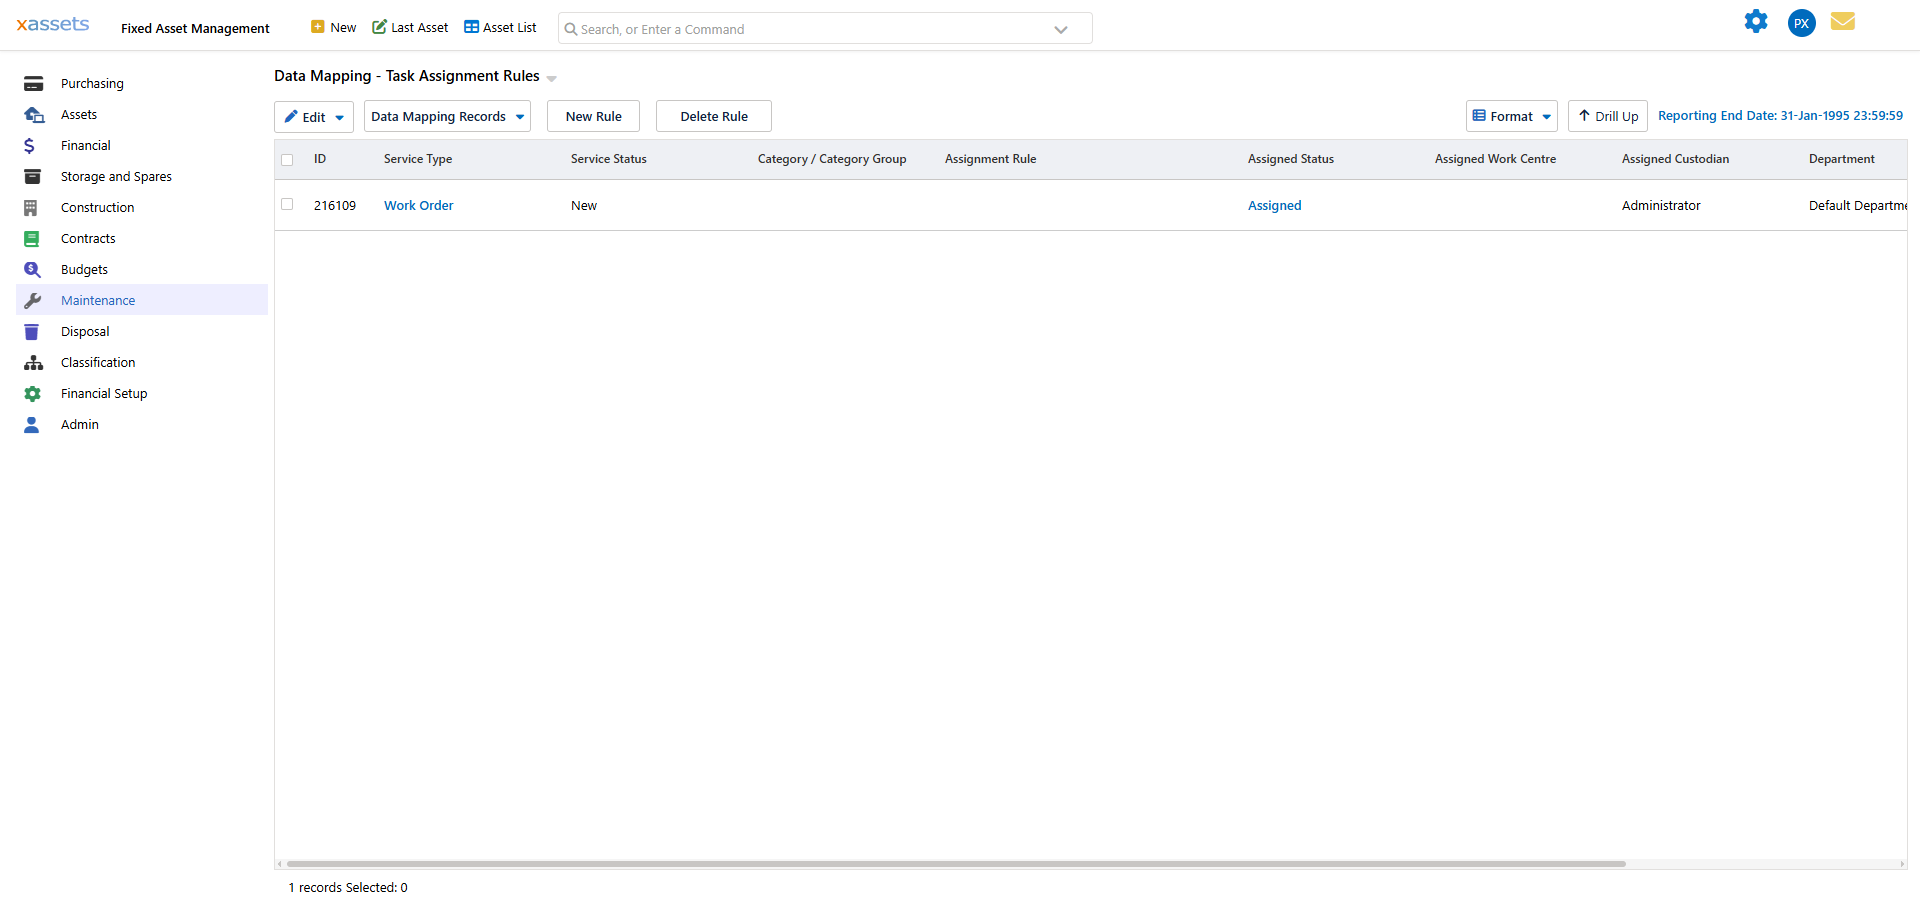Select the Financial dollar icon
This screenshot has height=911, width=1920.
pos(33,145)
